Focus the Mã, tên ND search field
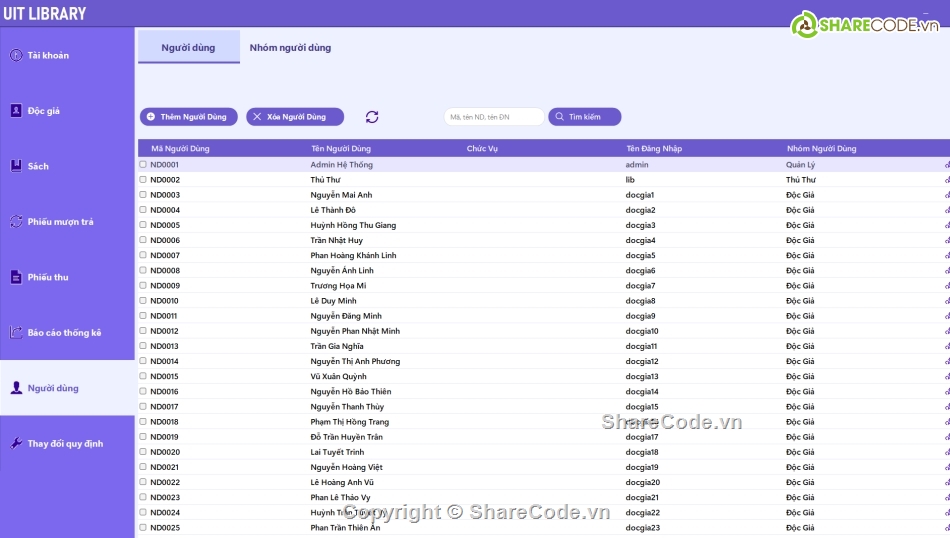Image resolution: width=950 pixels, height=538 pixels. click(493, 117)
